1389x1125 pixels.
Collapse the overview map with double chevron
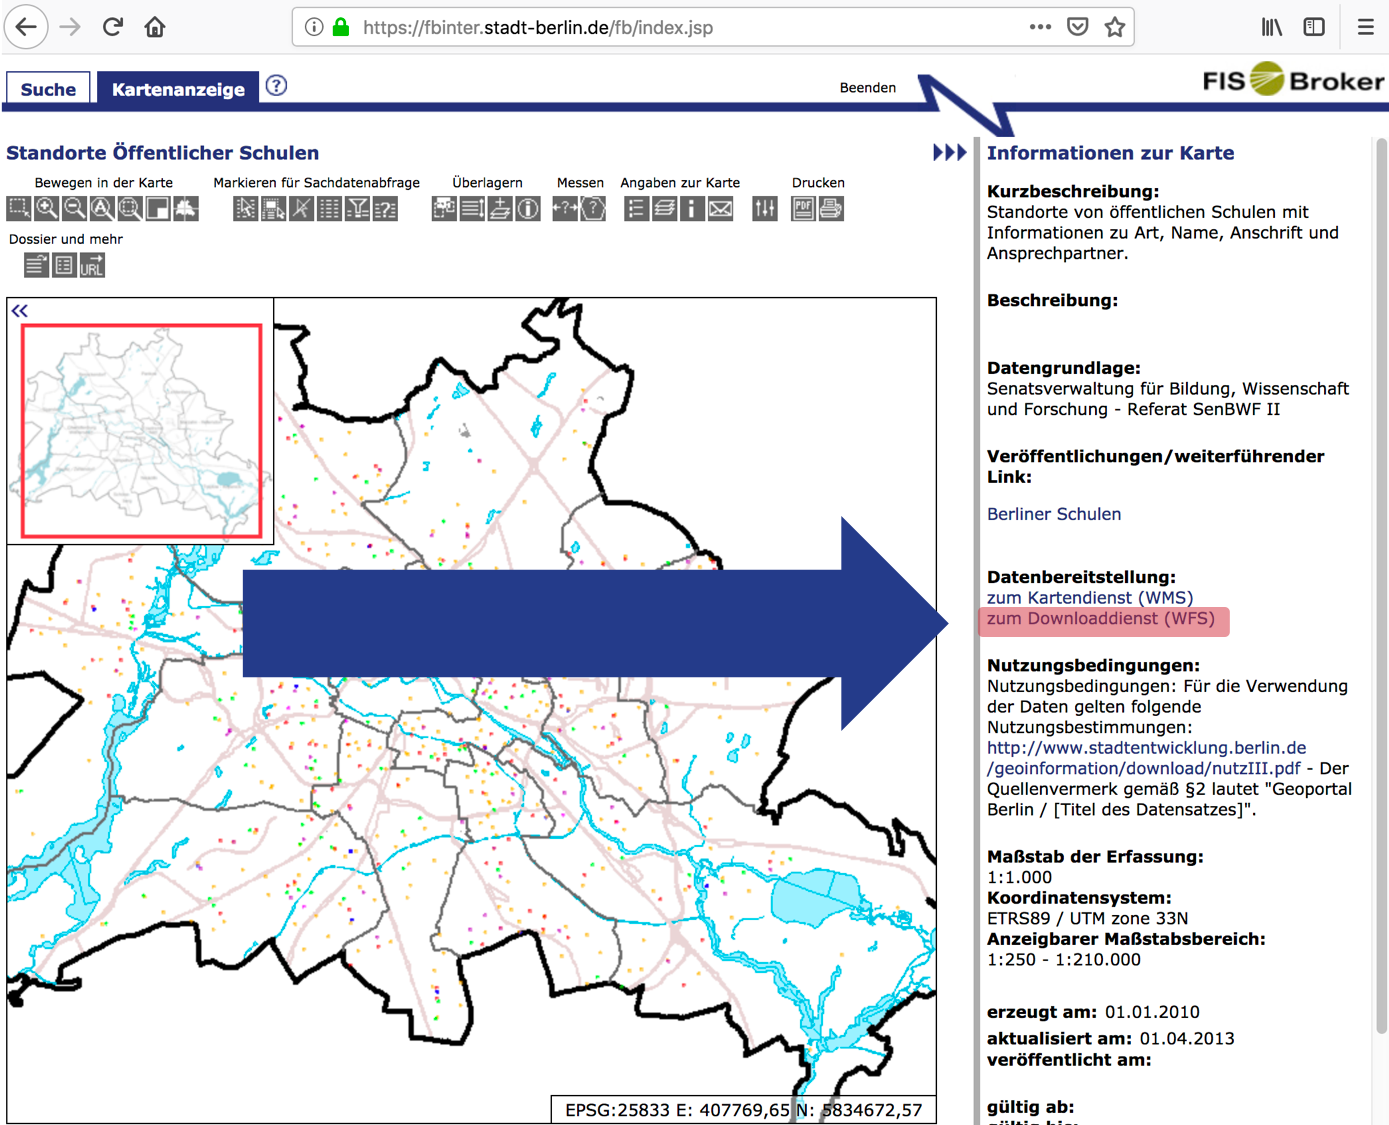20,311
